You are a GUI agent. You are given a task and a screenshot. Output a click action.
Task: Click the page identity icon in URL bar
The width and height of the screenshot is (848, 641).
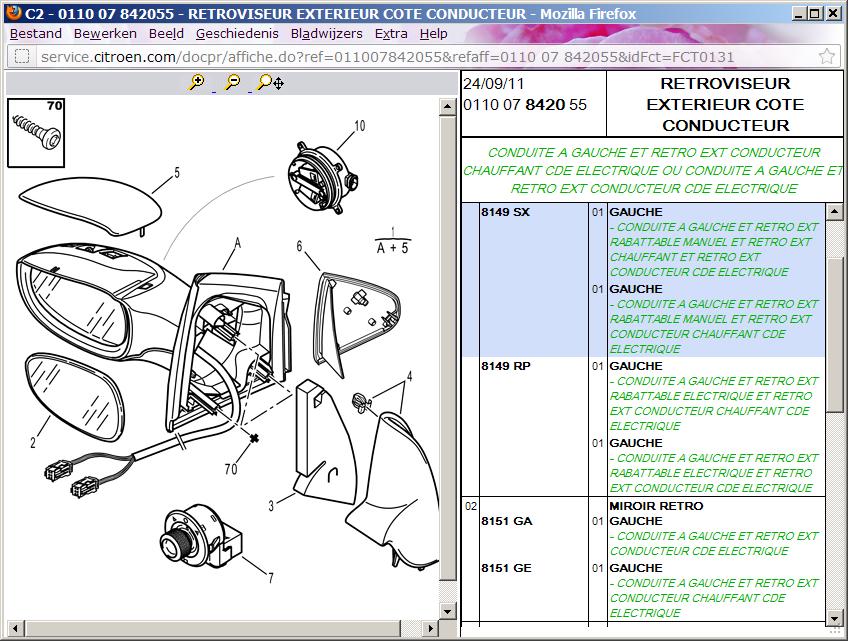22,56
